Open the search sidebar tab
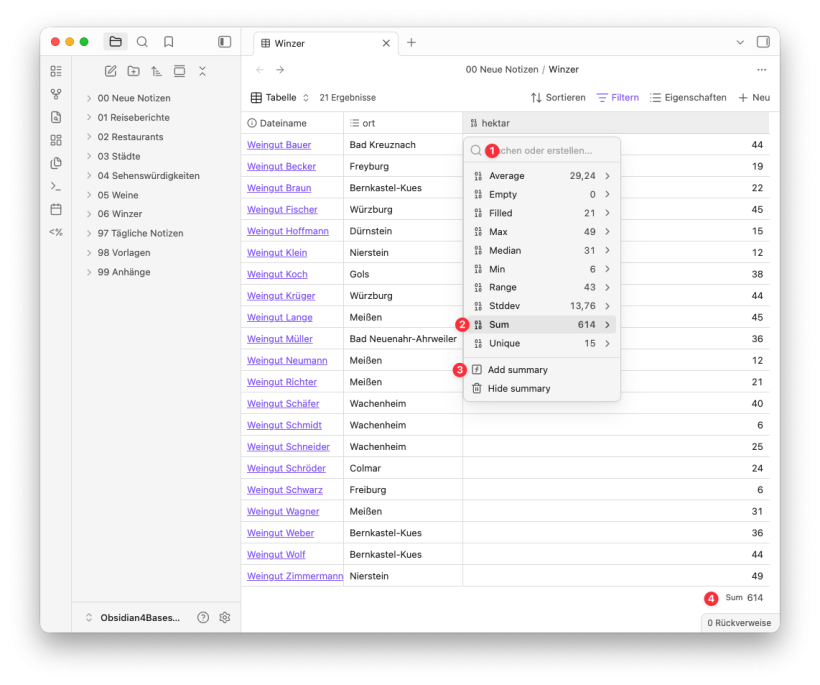 142,42
